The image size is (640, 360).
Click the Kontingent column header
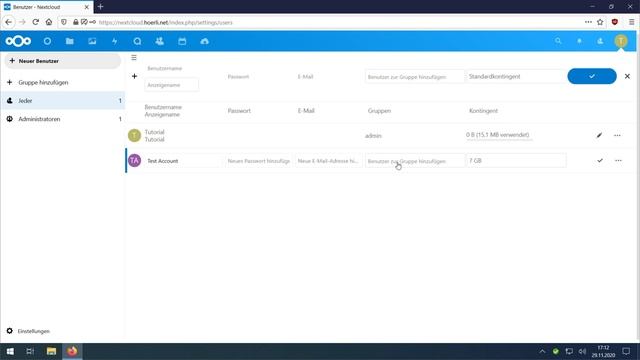[x=483, y=111]
